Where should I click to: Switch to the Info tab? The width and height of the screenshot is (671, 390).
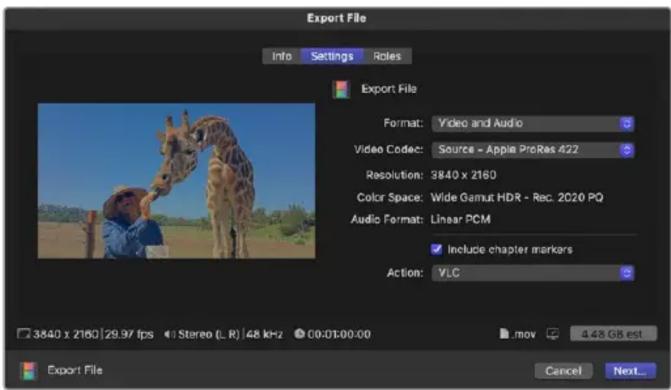coord(282,56)
